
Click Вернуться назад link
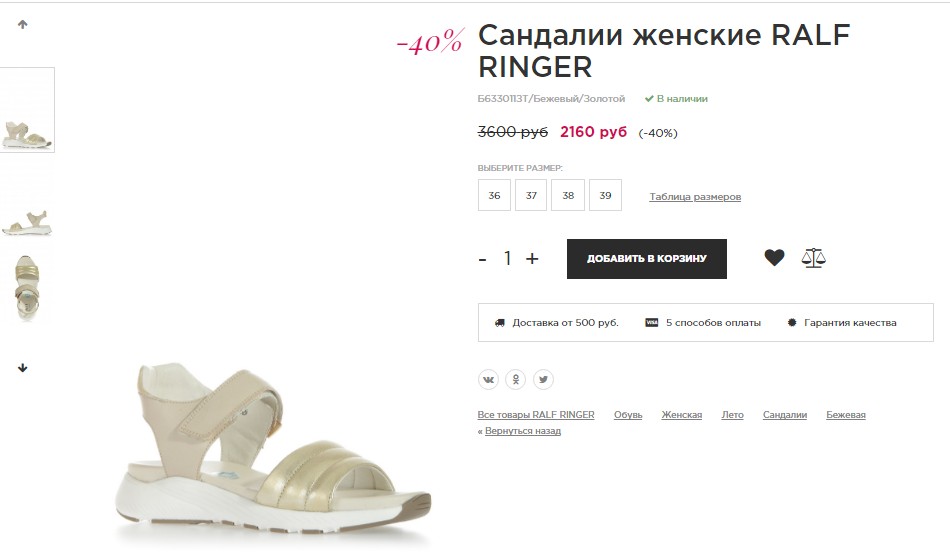pos(523,431)
